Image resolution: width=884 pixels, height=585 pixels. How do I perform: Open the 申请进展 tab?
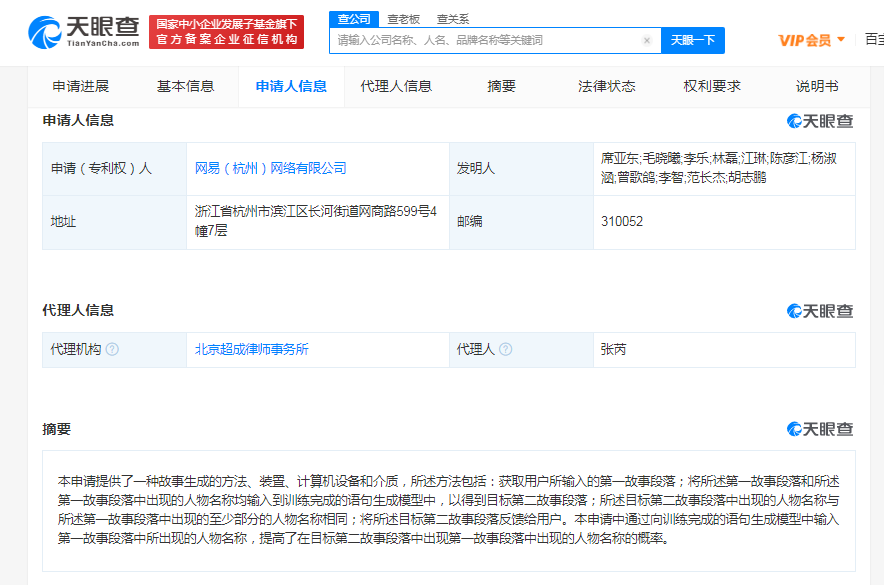click(80, 86)
